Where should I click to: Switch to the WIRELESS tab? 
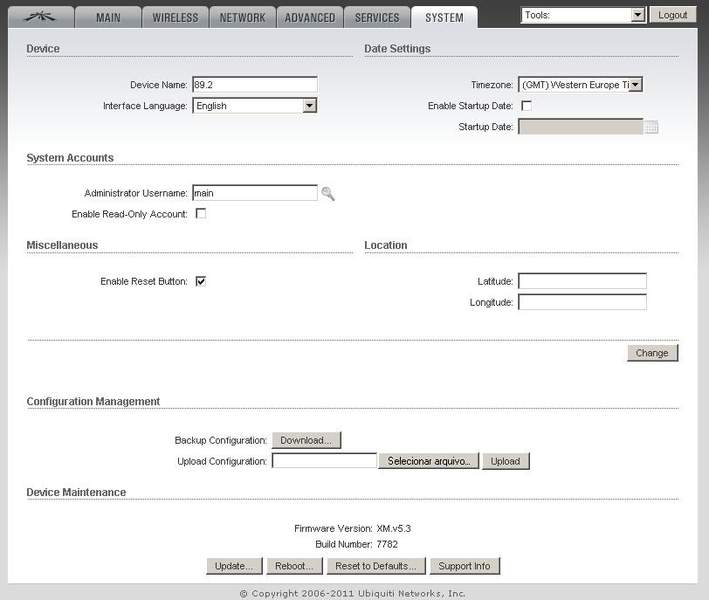[175, 18]
